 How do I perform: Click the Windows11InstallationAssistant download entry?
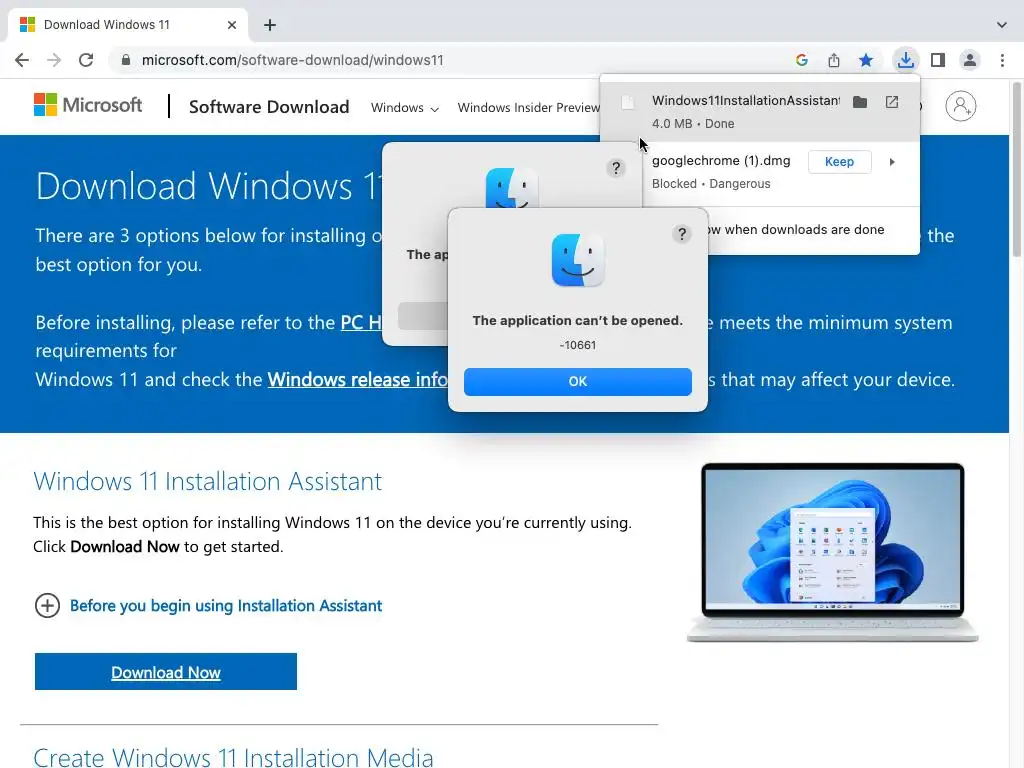pyautogui.click(x=760, y=111)
